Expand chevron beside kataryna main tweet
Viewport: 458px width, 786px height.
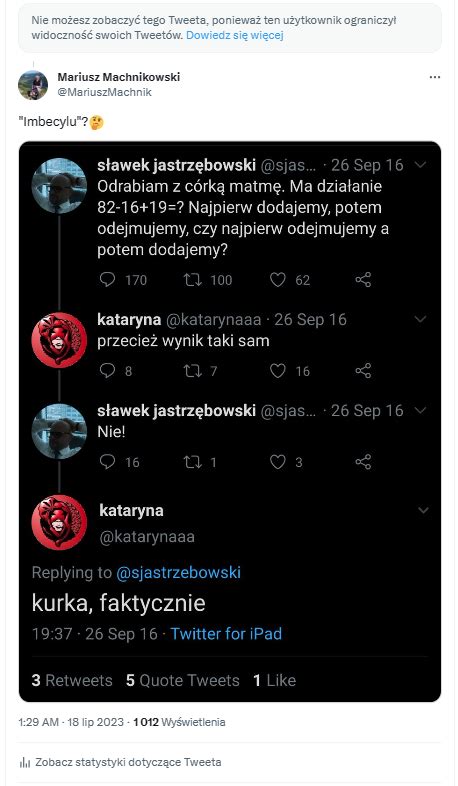(423, 510)
